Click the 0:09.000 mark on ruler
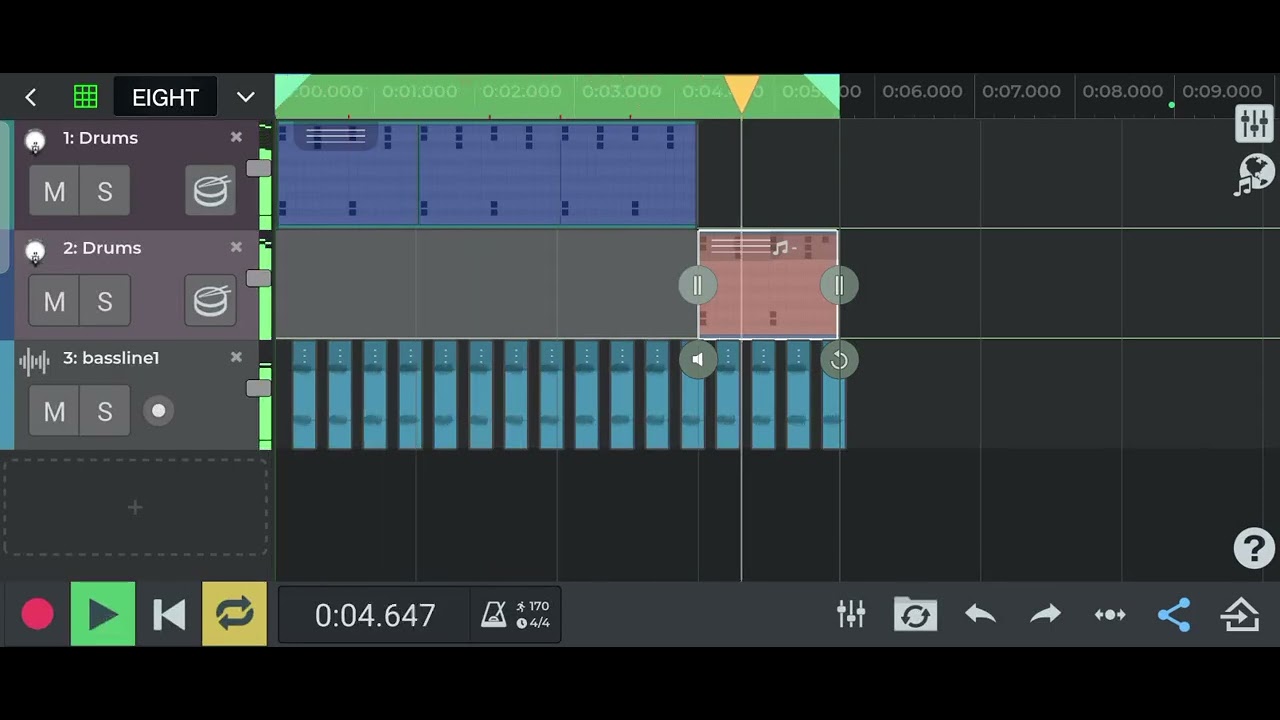 (x=1222, y=91)
